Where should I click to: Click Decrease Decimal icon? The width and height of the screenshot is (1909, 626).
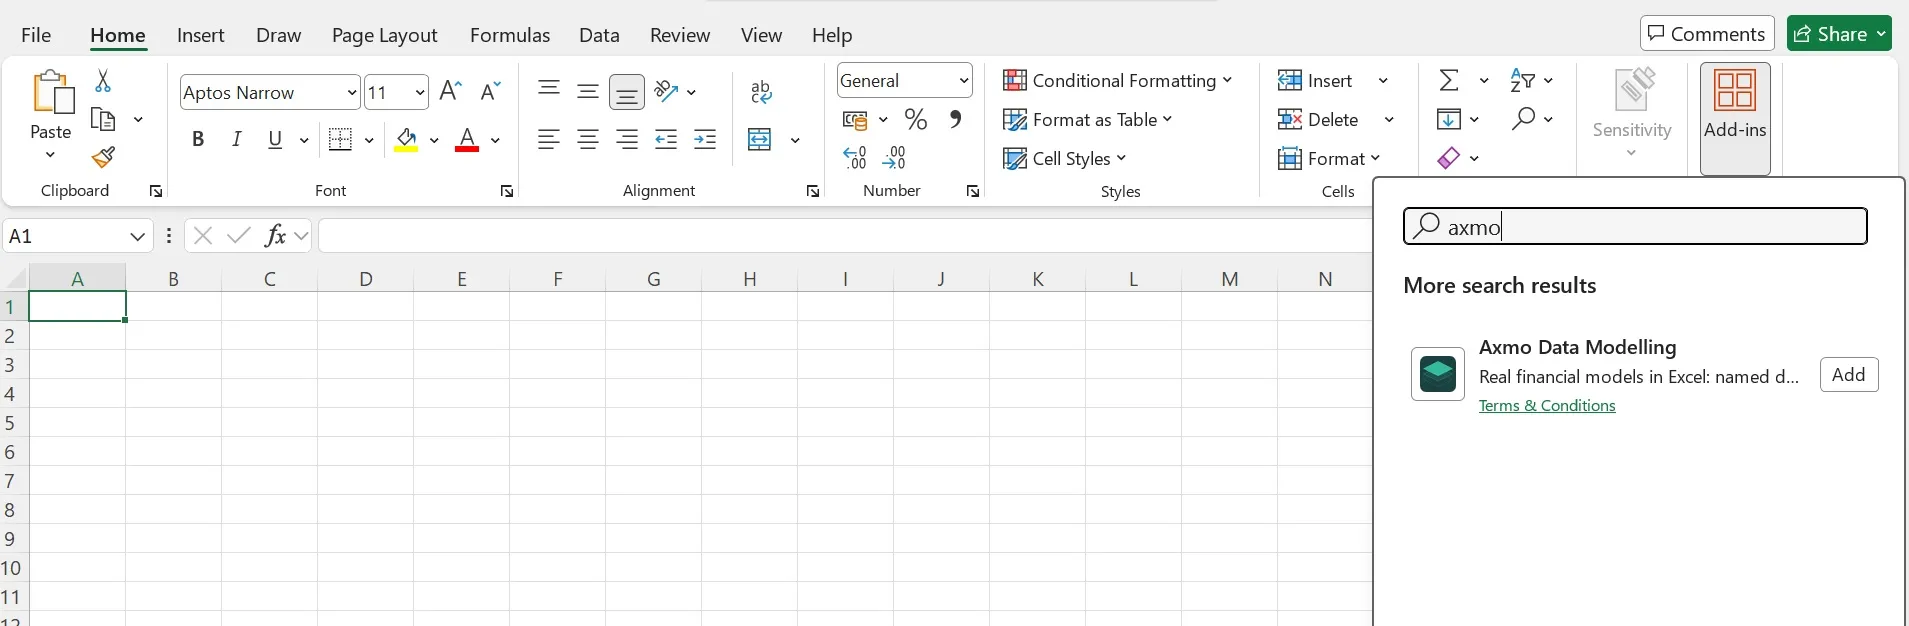point(895,157)
